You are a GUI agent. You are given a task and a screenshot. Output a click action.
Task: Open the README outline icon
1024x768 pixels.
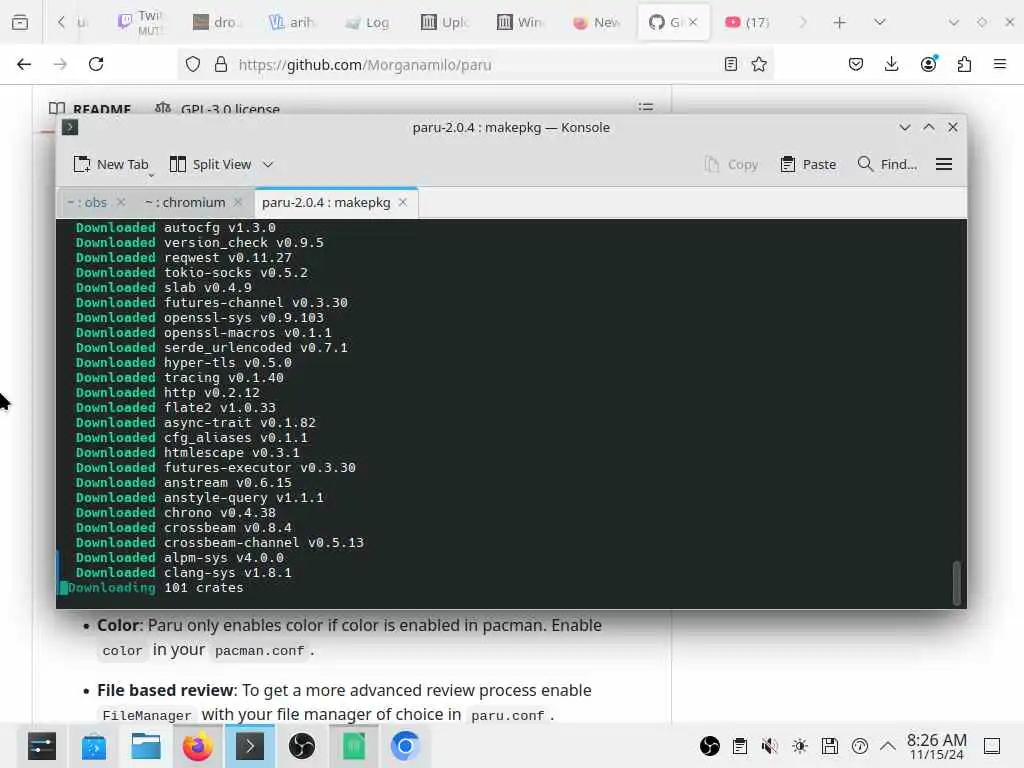(646, 106)
